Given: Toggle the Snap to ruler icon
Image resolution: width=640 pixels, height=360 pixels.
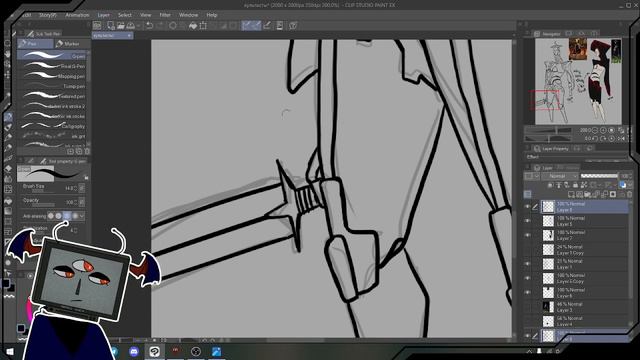Looking at the screenshot, I should pos(246,26).
